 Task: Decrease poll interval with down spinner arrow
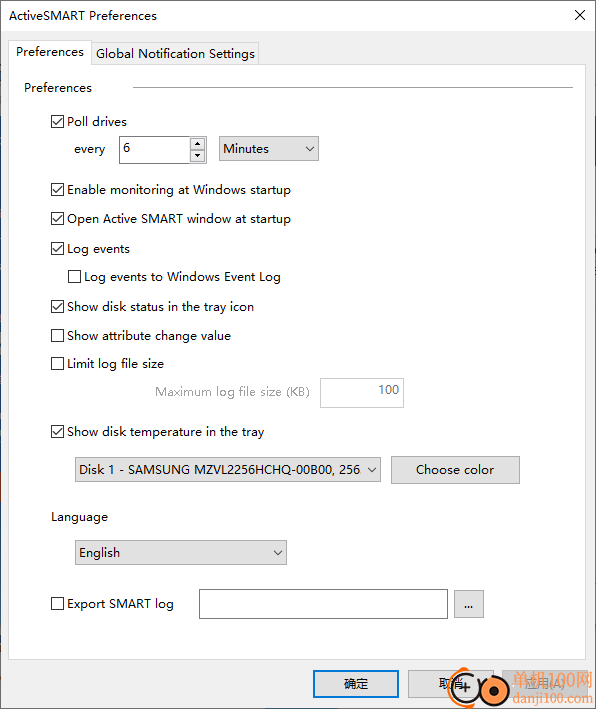click(x=197, y=156)
